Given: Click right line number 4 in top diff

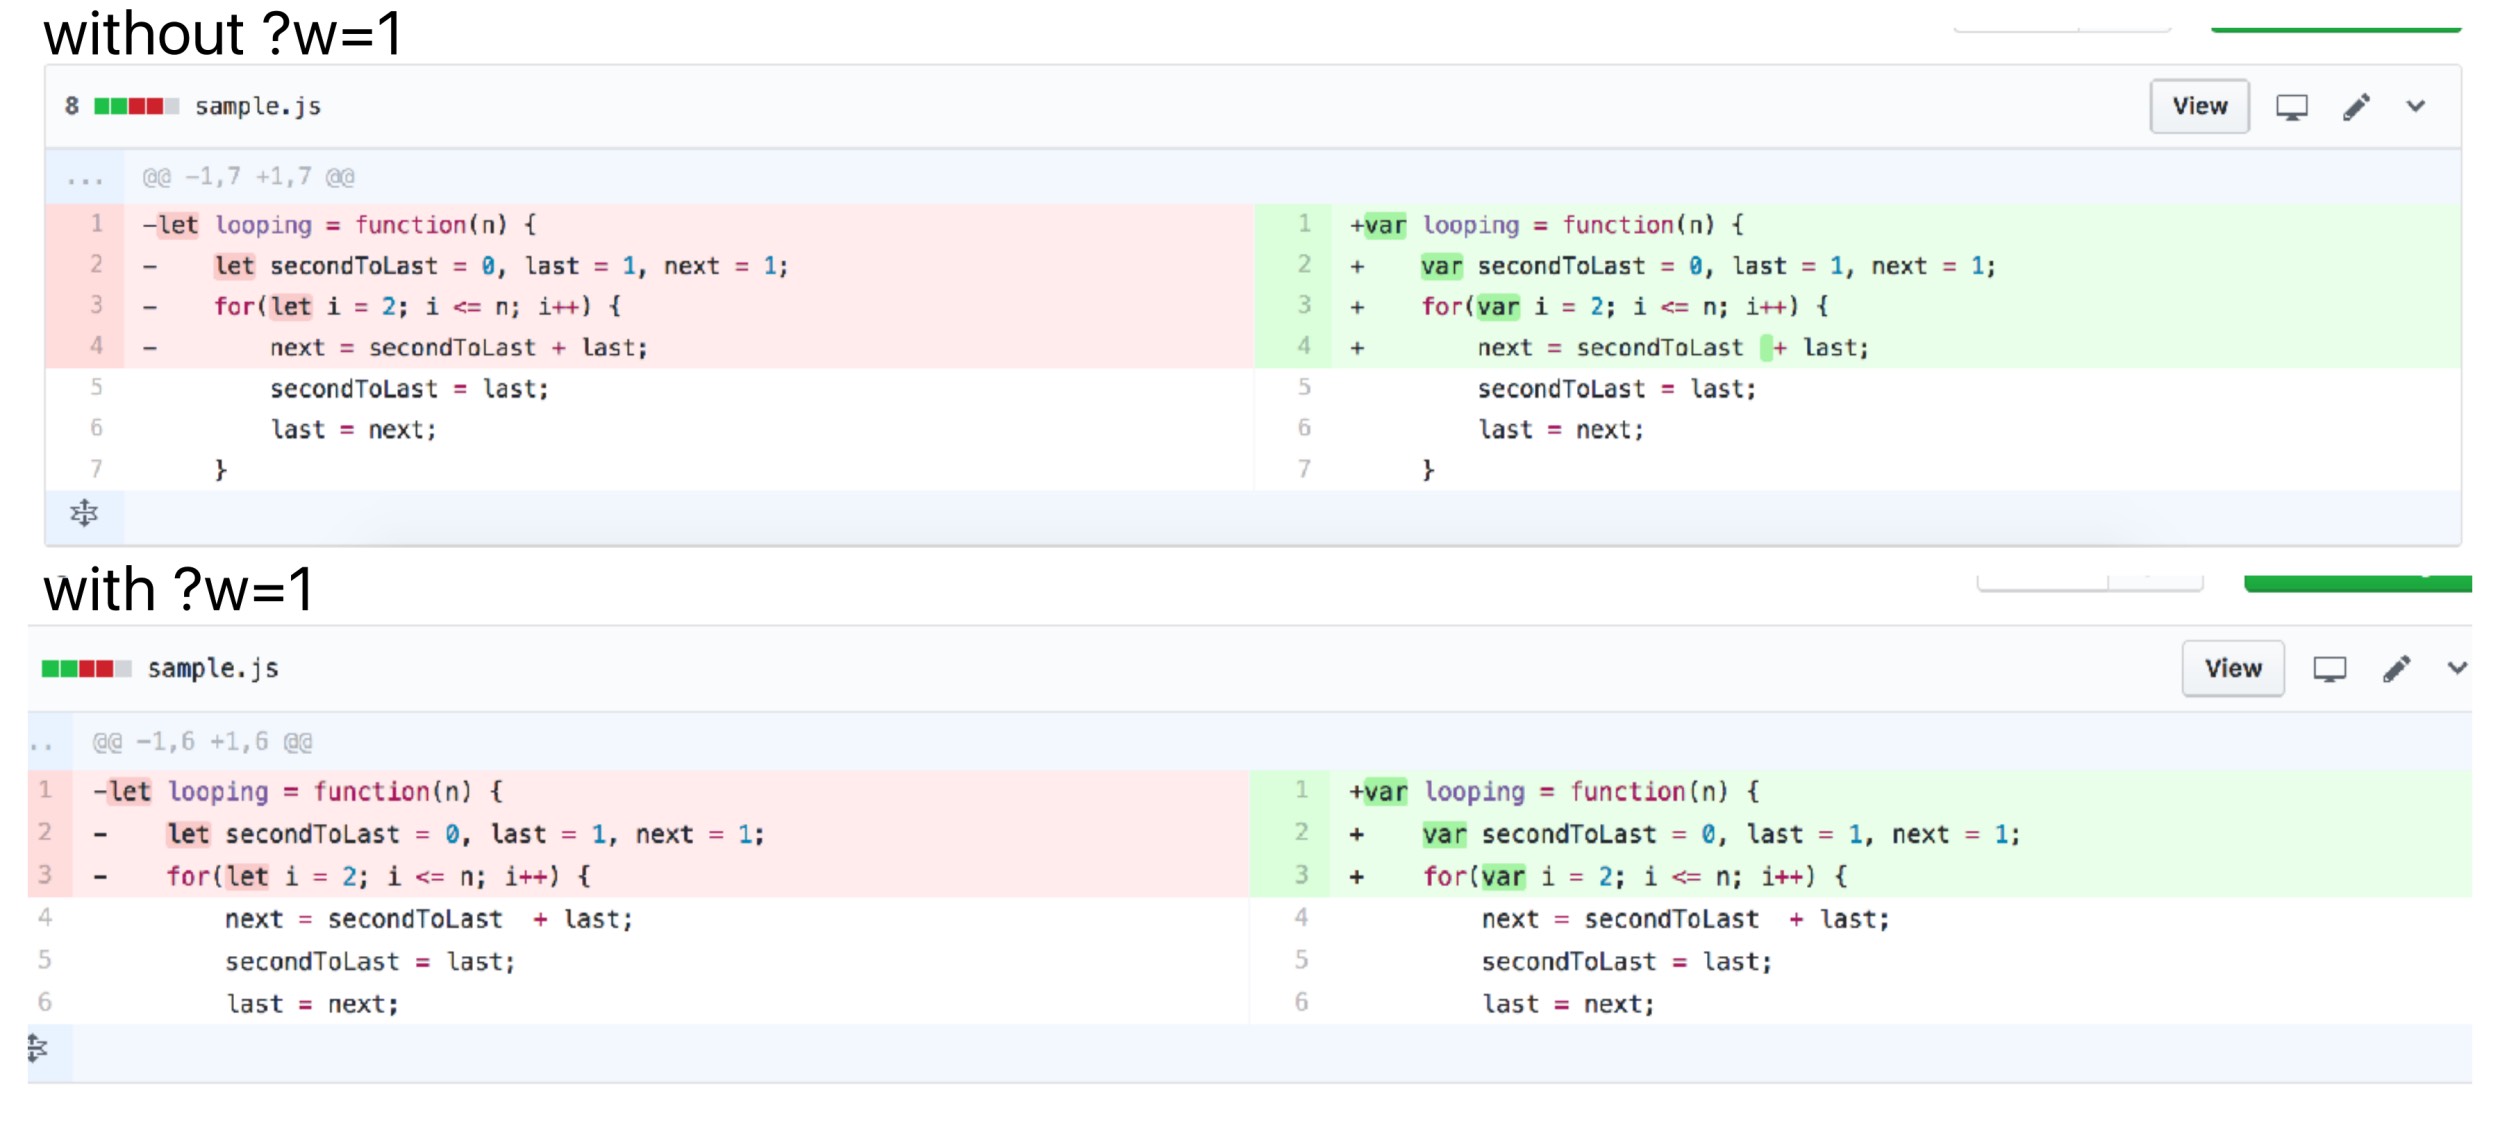Looking at the screenshot, I should click(x=1304, y=346).
